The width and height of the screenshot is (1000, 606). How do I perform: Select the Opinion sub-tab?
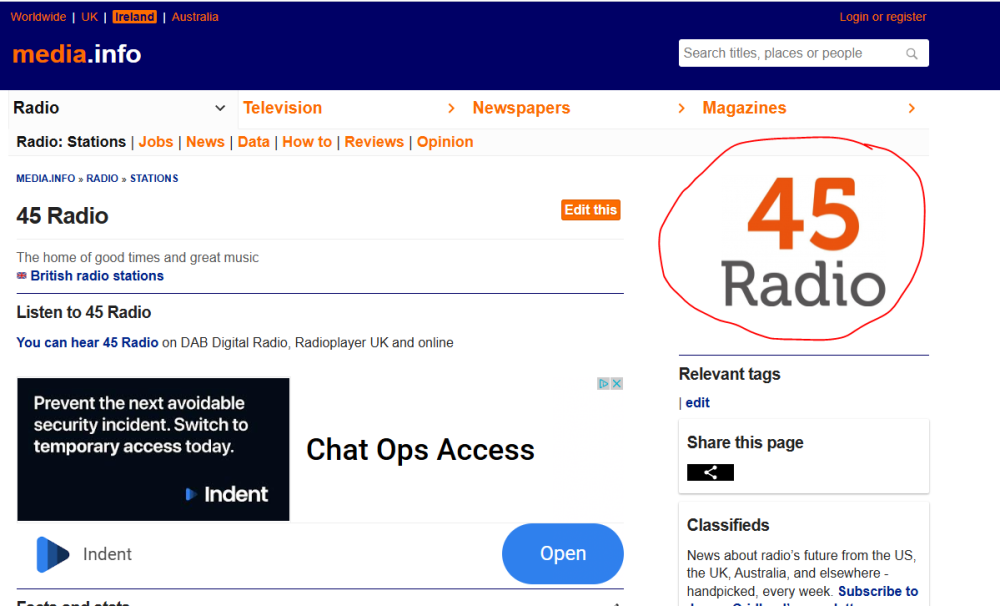[x=445, y=142]
